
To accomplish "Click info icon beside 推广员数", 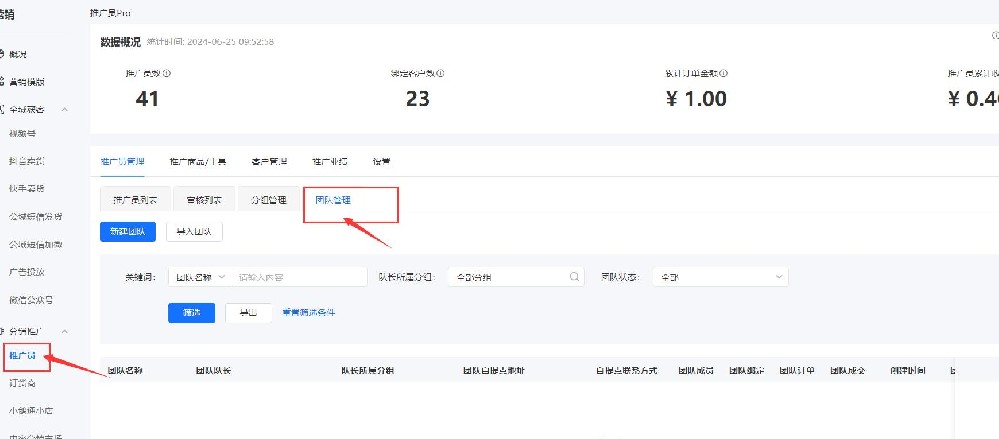I will click(x=167, y=73).
